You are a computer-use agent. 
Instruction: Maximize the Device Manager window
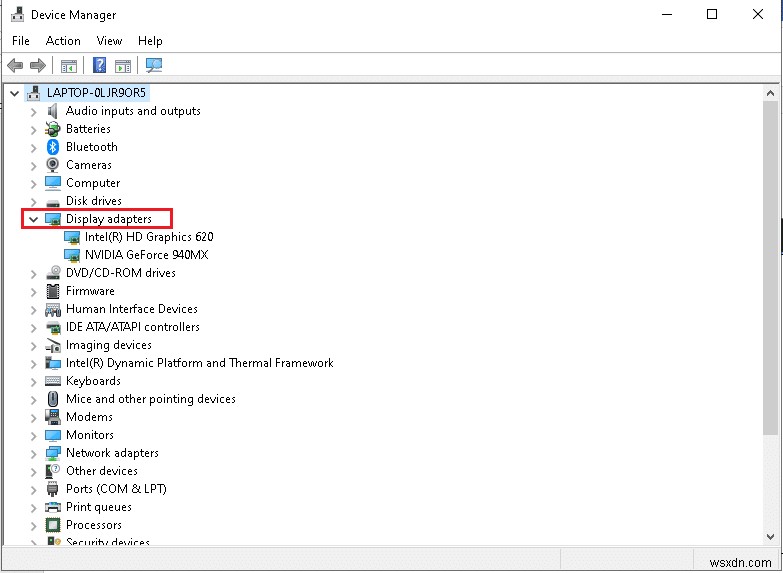(x=712, y=14)
